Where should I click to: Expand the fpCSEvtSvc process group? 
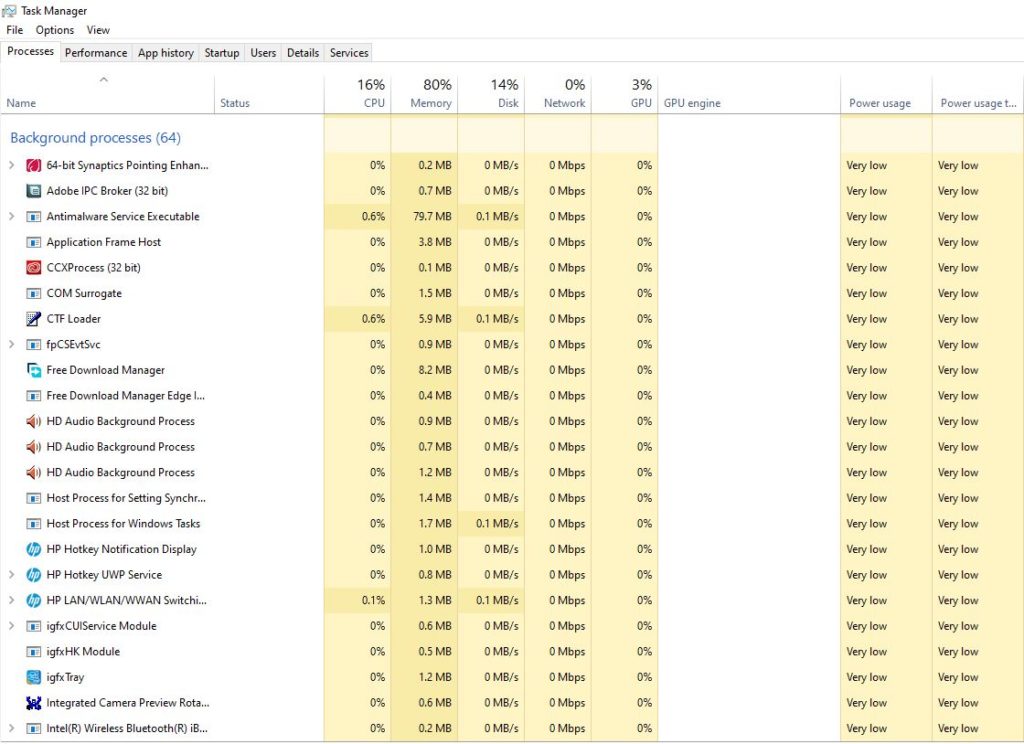tap(11, 344)
